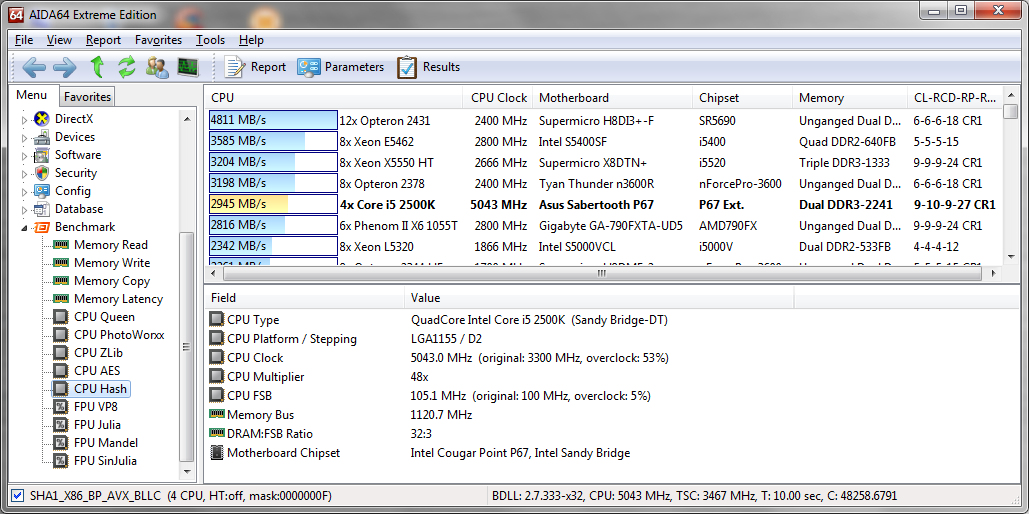The image size is (1029, 514).
Task: Select CPU ZLib benchmark
Action: pyautogui.click(x=98, y=353)
